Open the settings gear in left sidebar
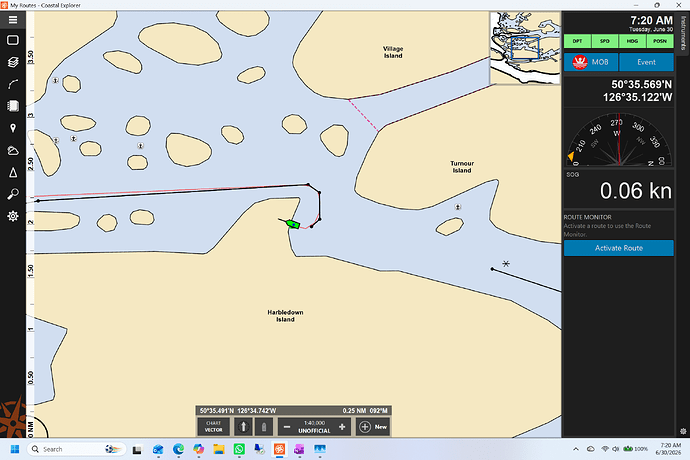 tap(13, 216)
